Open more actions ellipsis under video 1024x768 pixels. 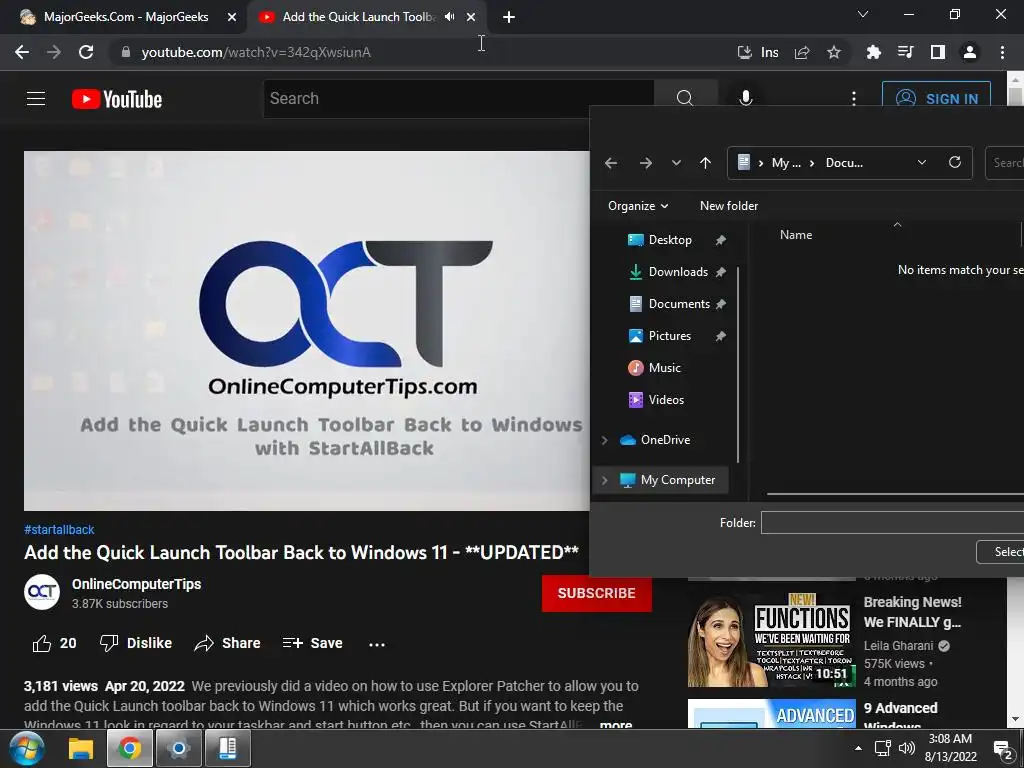coord(377,644)
